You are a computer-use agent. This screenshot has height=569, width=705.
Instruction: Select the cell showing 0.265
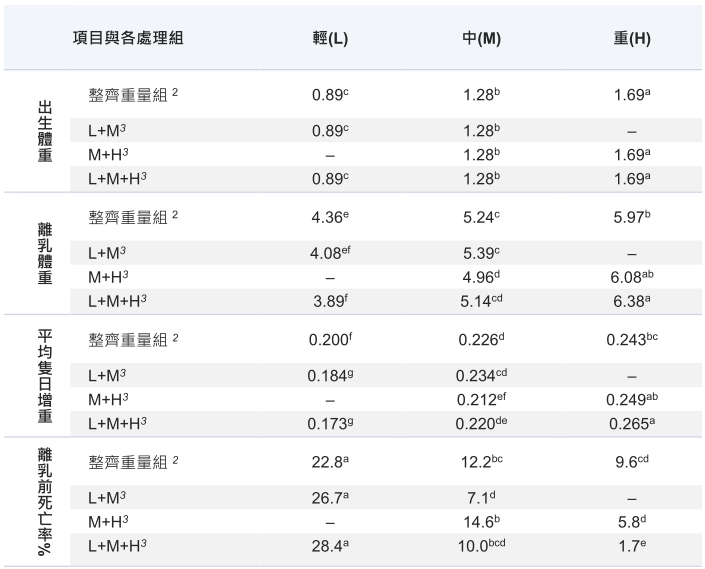(x=632, y=423)
